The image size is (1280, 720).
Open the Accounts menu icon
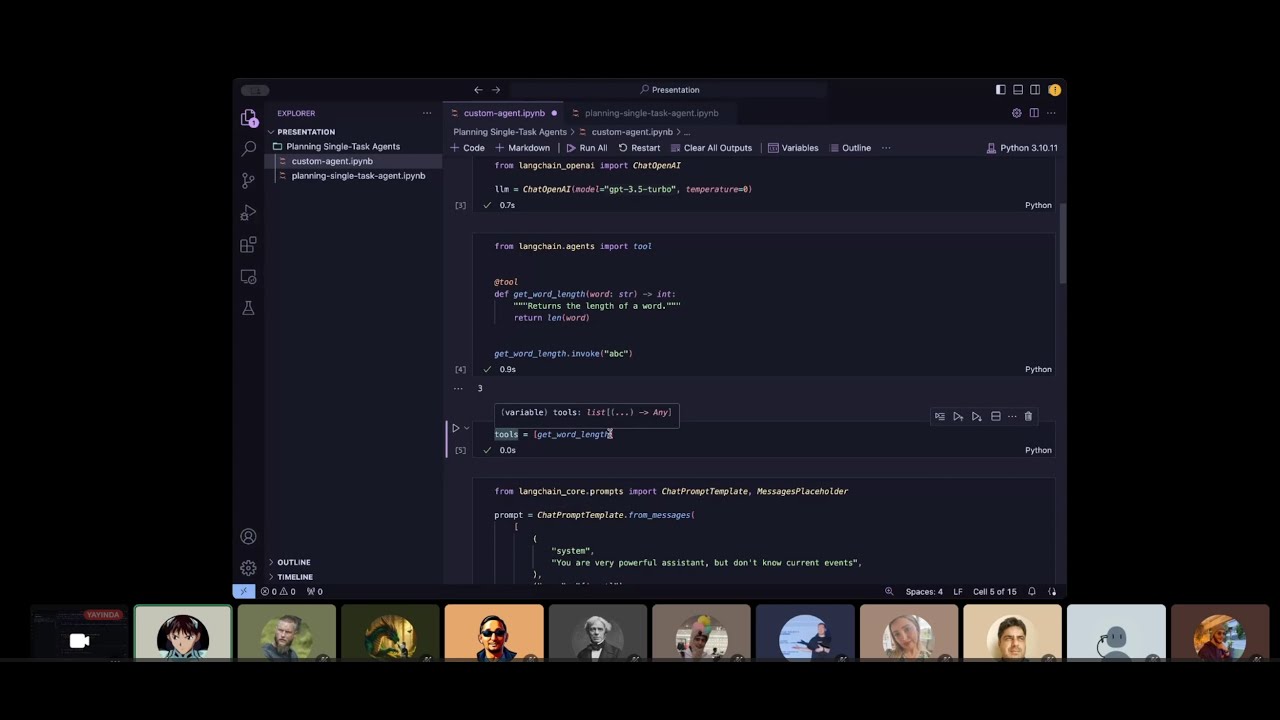(x=249, y=537)
